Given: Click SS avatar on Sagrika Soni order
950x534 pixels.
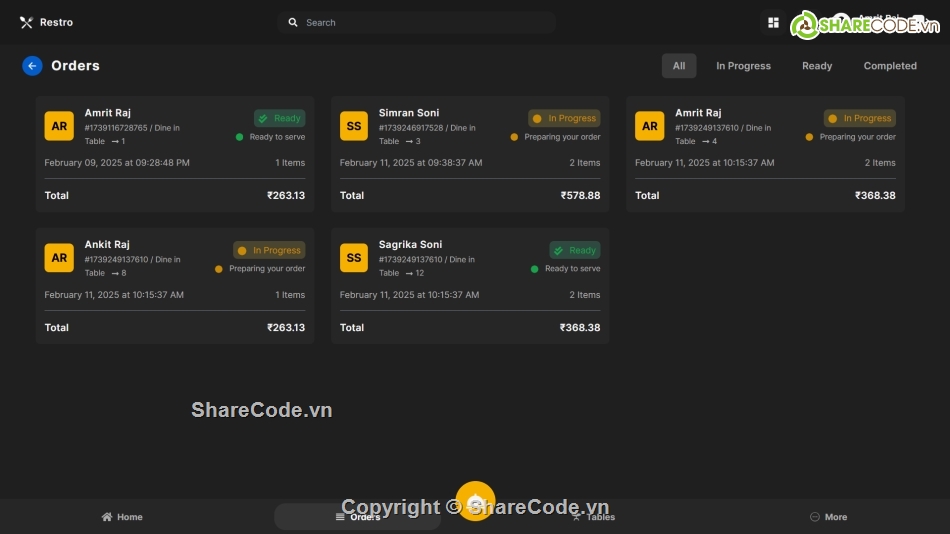Looking at the screenshot, I should click(354, 258).
